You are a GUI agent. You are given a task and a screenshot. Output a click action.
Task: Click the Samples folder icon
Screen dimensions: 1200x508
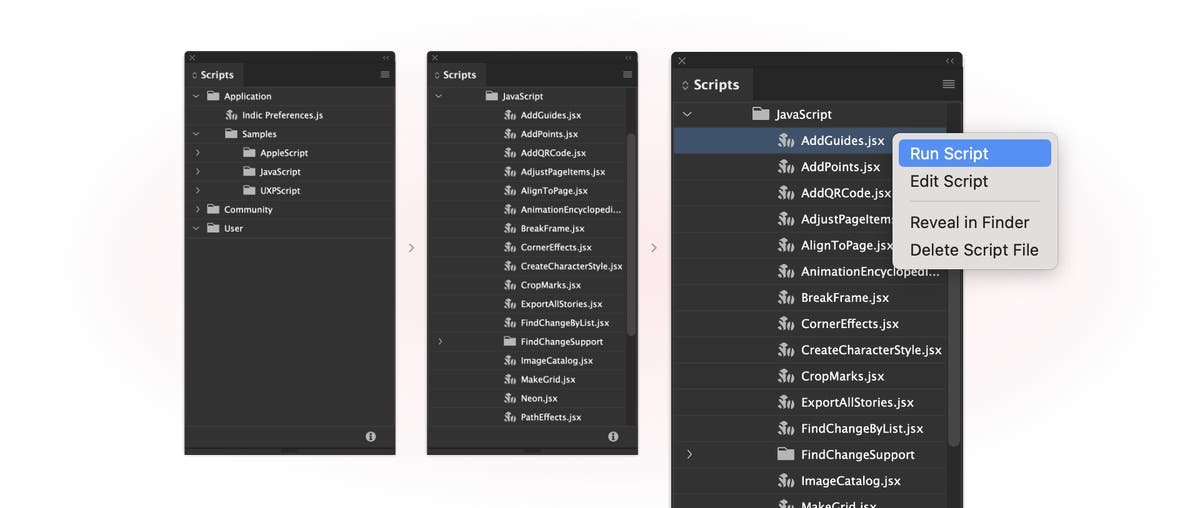(x=231, y=134)
